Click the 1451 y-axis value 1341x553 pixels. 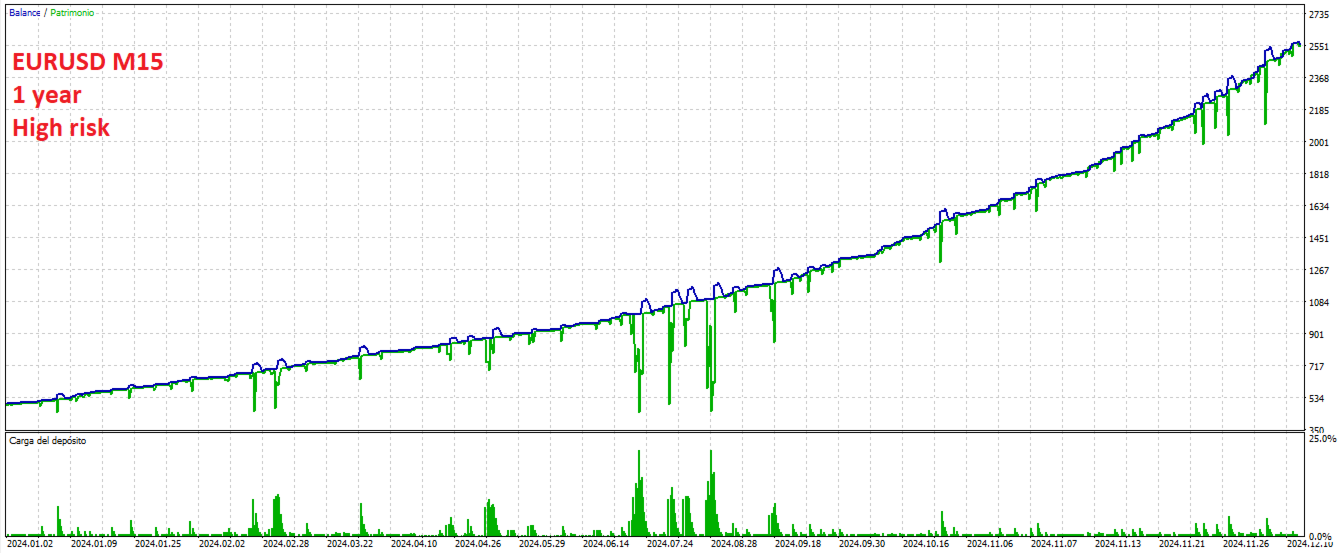(1318, 238)
